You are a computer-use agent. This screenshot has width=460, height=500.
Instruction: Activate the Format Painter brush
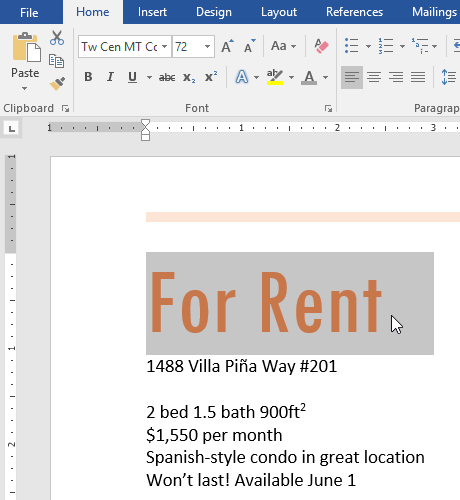click(x=57, y=84)
